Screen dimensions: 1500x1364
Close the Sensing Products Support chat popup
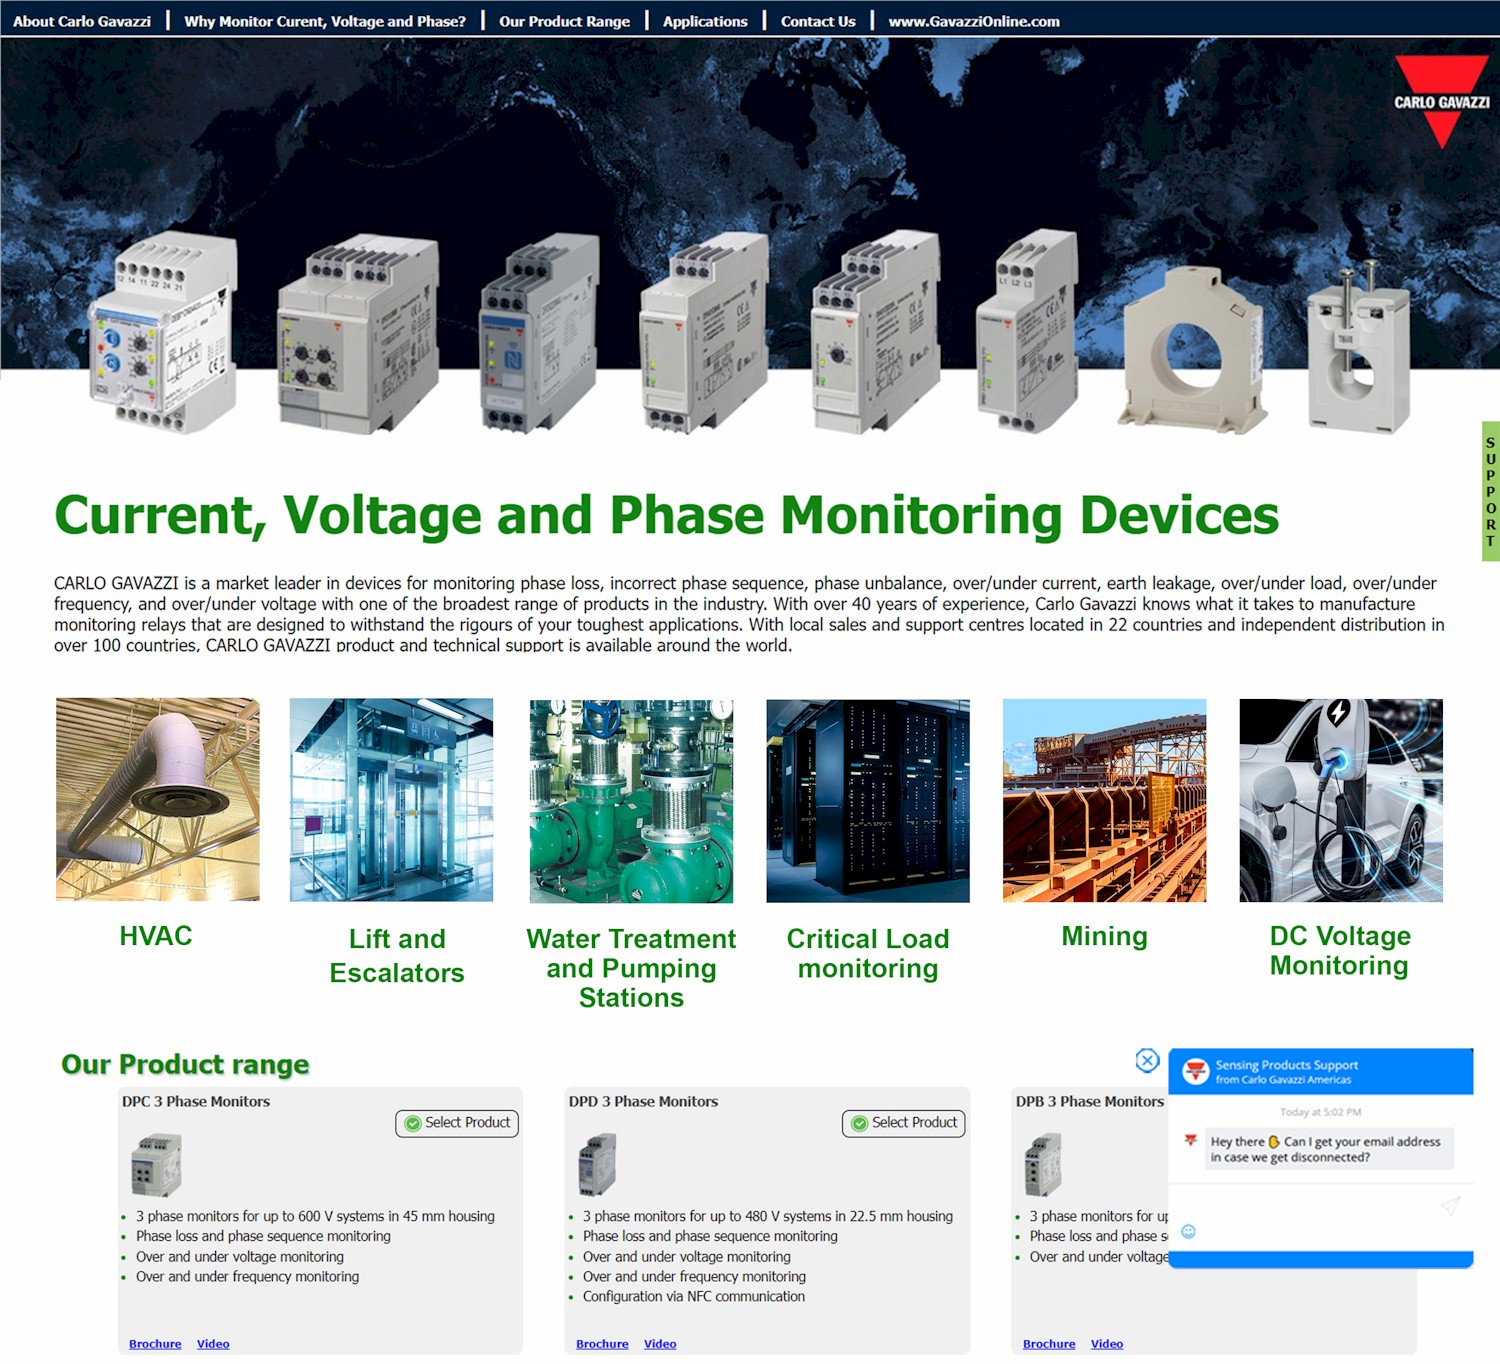click(x=1147, y=1060)
